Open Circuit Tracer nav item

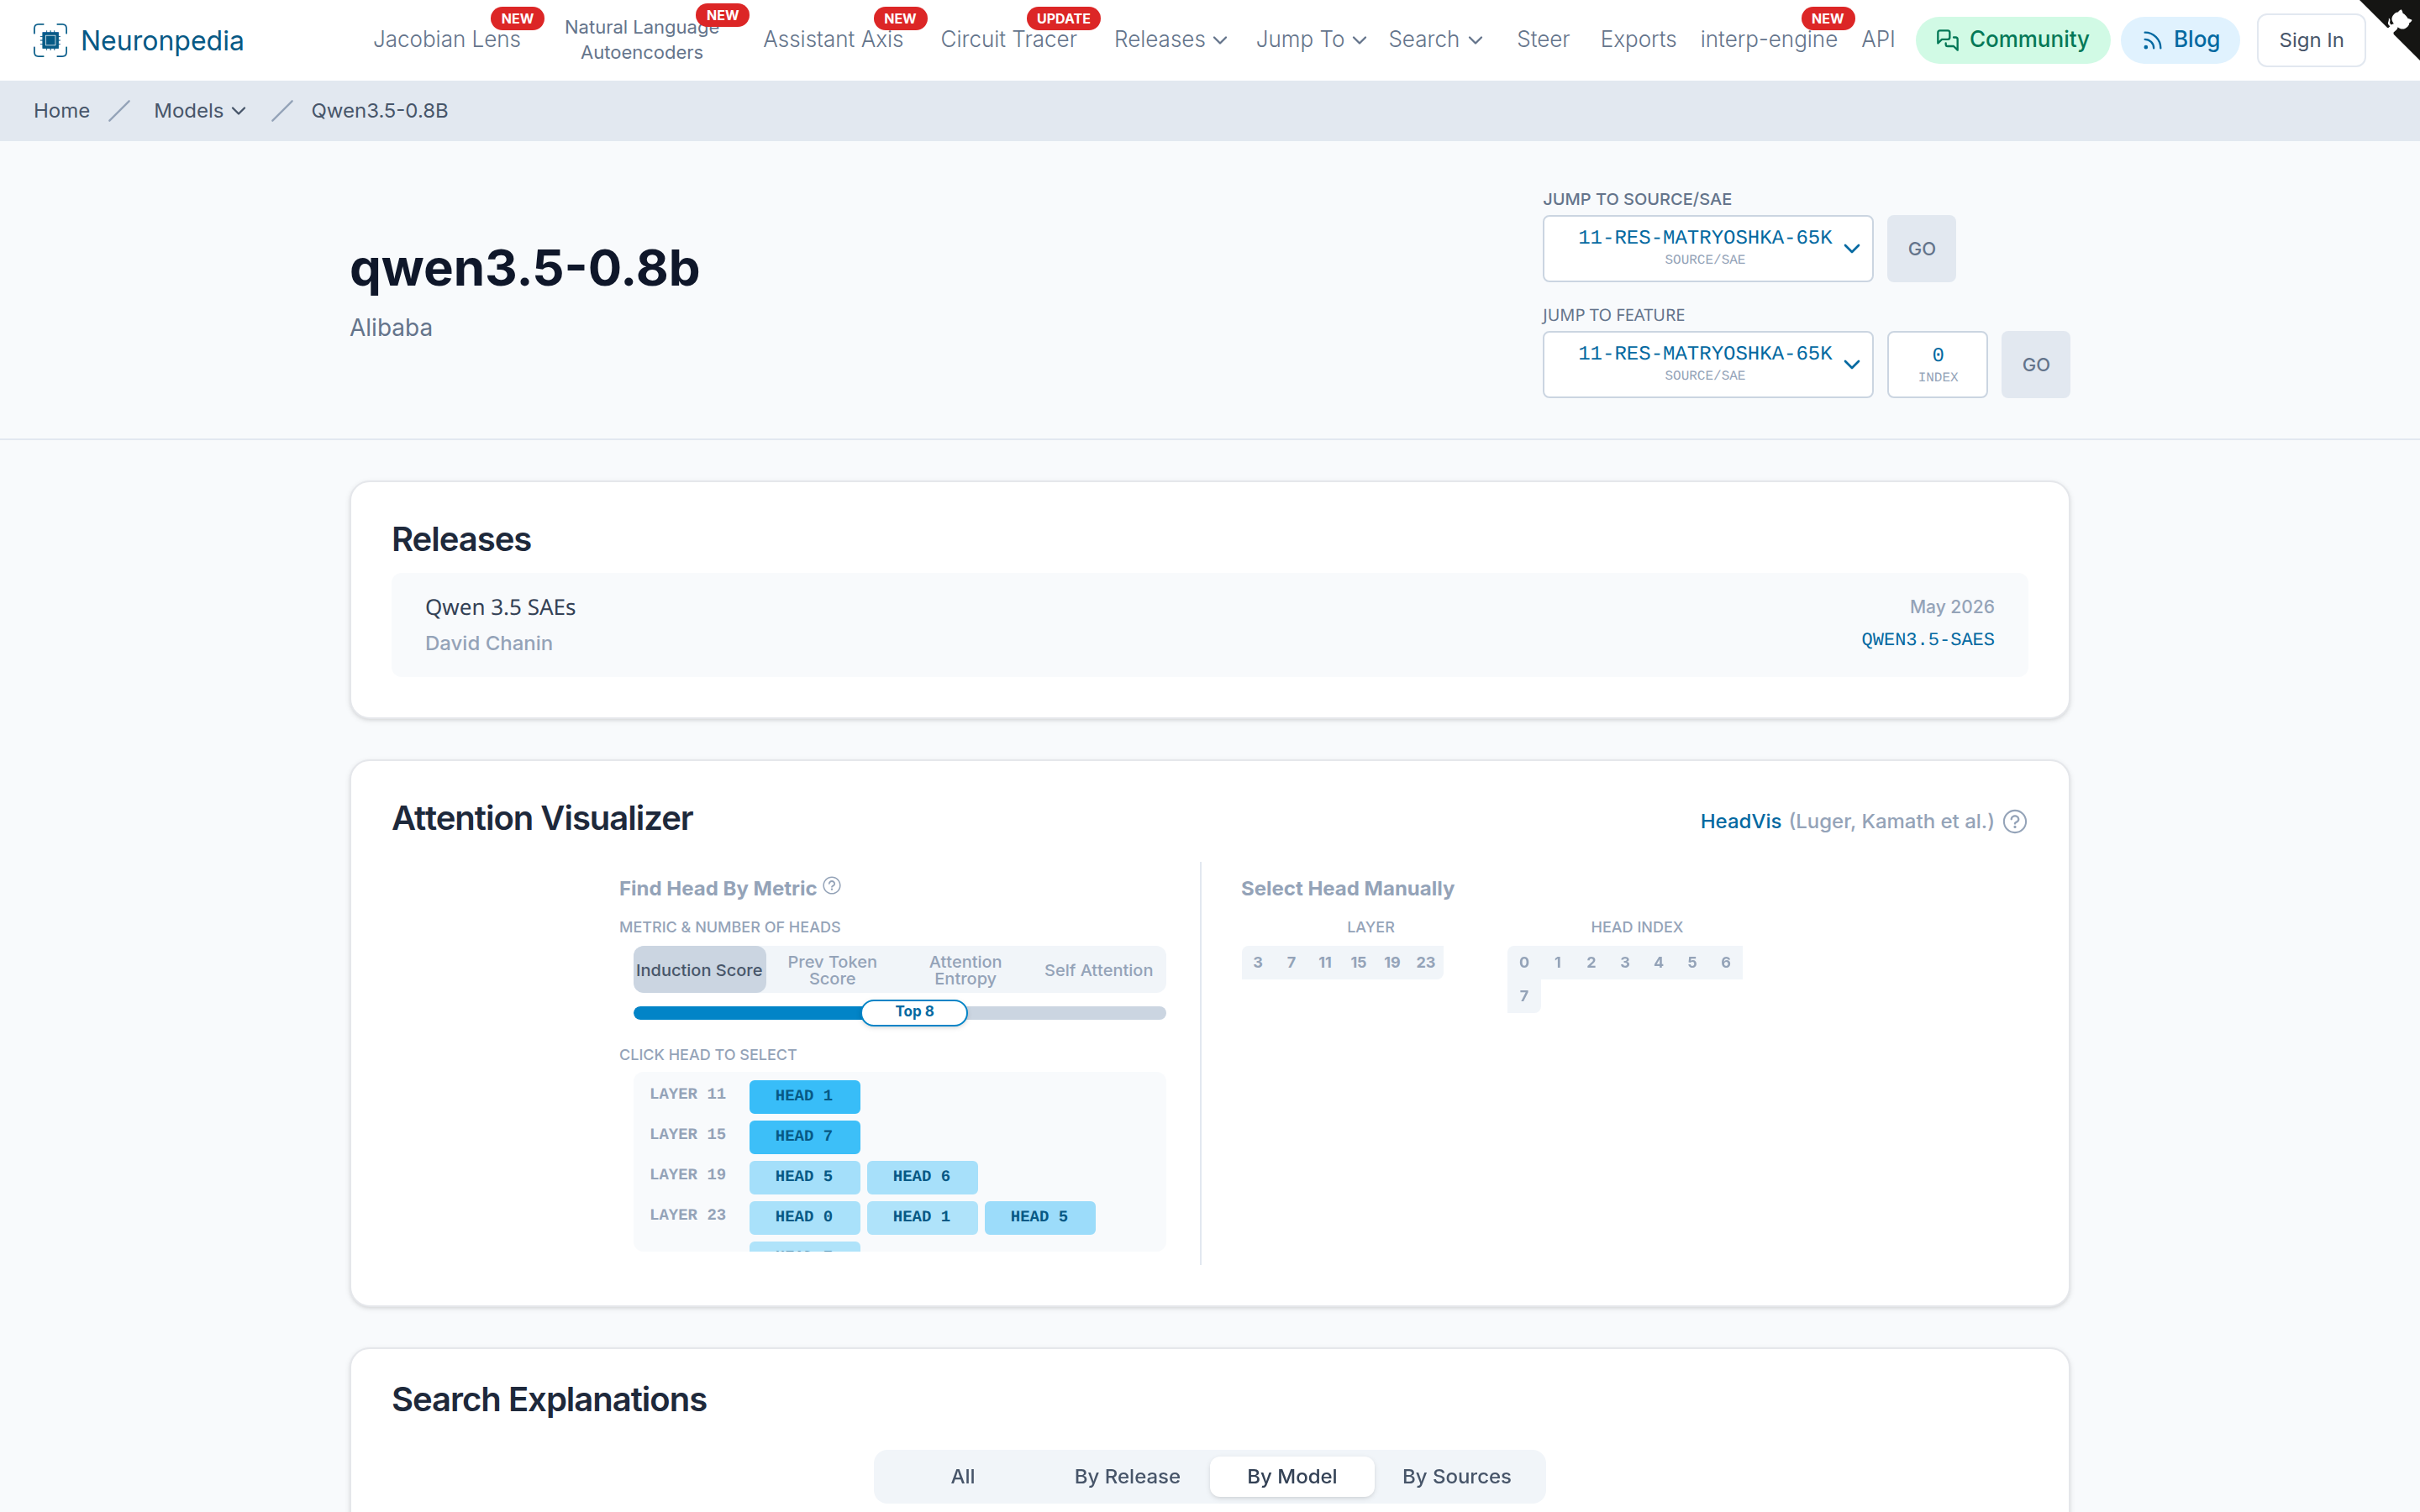(x=1008, y=40)
